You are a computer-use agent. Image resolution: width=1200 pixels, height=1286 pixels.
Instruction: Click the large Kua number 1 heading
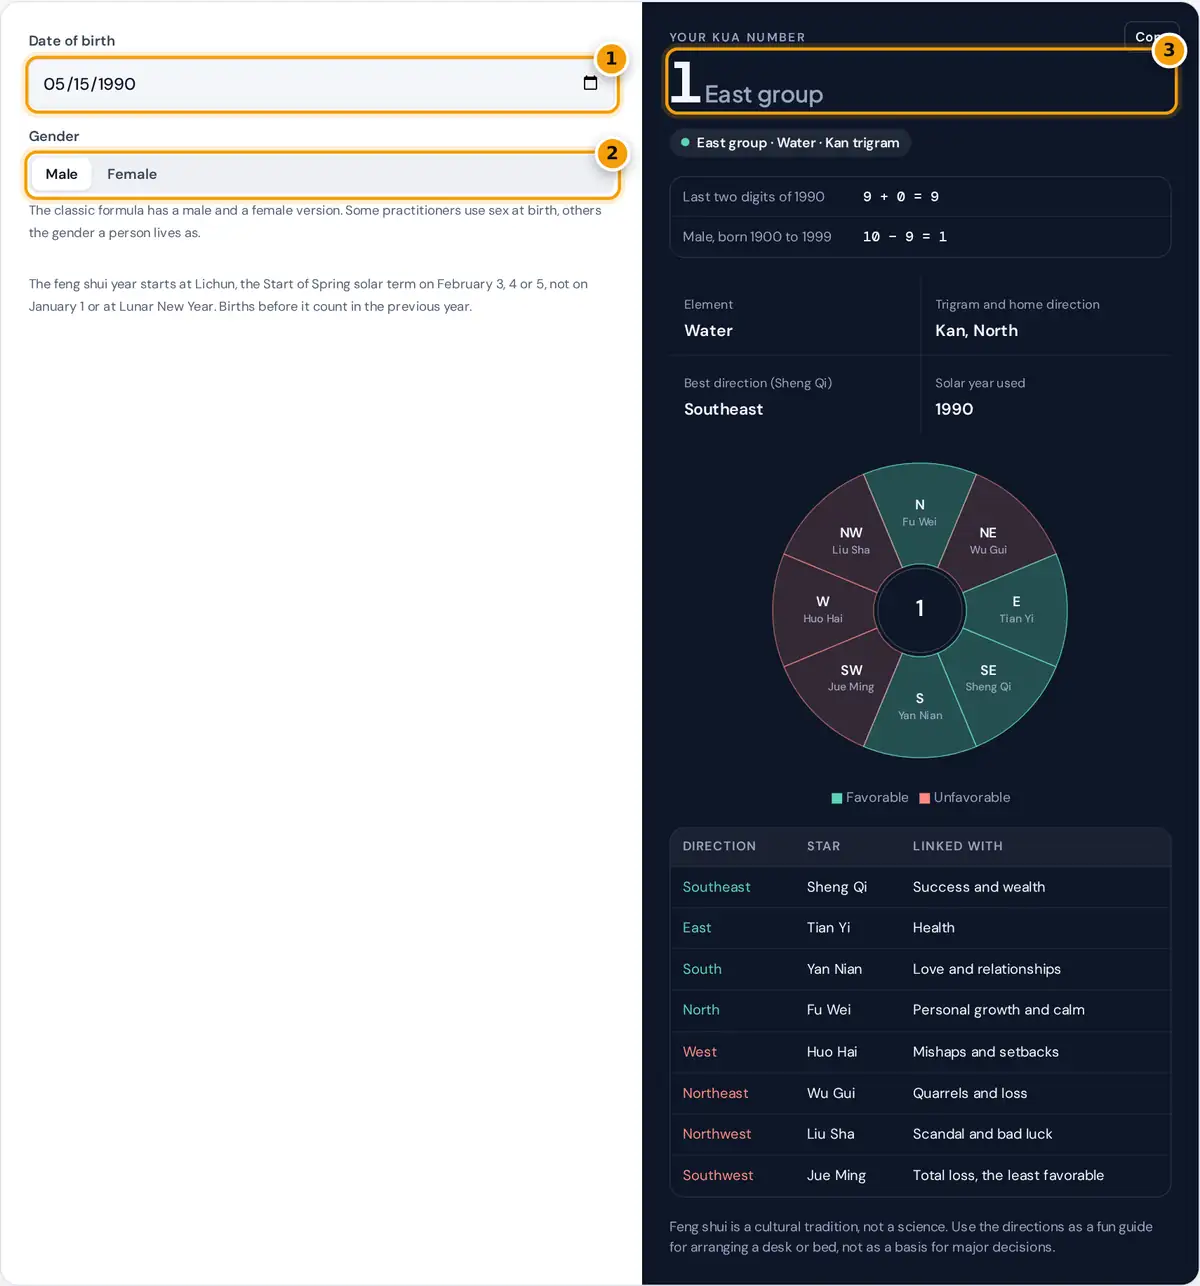685,82
